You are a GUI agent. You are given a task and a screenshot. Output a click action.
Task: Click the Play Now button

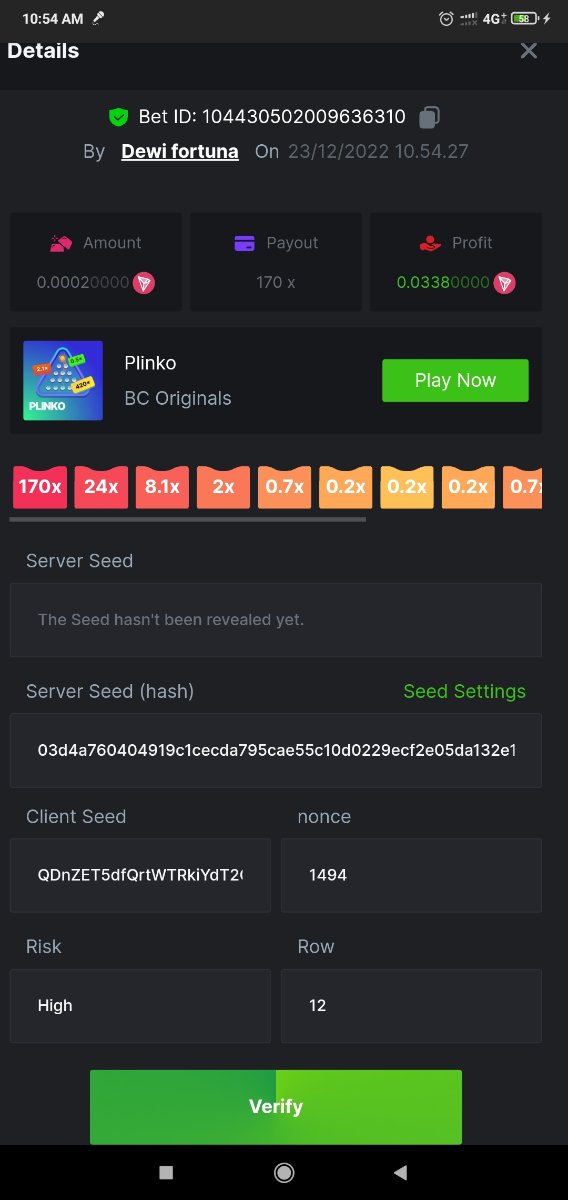(455, 381)
